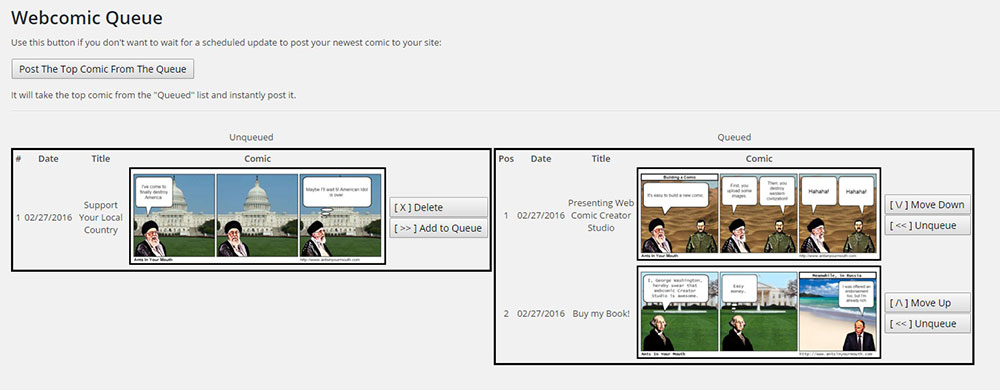This screenshot has height=390, width=1000.
Task: Click the 'Unqueued' list label
Action: pyautogui.click(x=251, y=137)
